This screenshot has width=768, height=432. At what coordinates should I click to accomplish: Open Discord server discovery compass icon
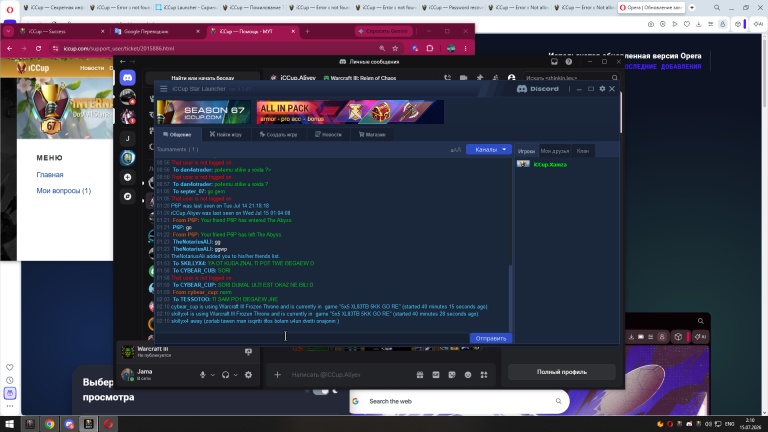click(128, 196)
